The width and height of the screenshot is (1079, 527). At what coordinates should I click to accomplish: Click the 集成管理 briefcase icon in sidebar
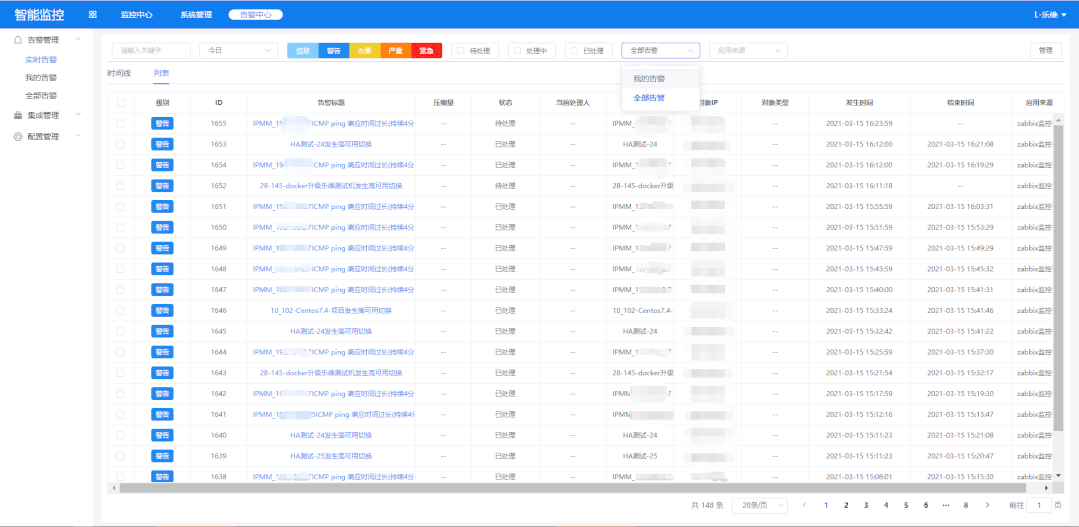click(x=19, y=115)
